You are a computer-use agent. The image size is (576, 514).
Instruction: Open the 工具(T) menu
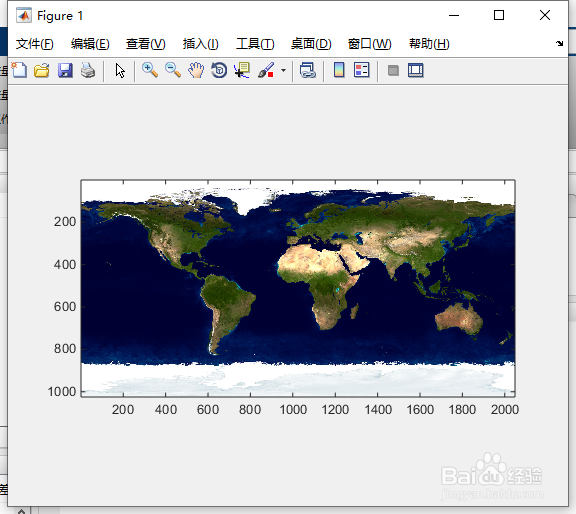tap(255, 44)
